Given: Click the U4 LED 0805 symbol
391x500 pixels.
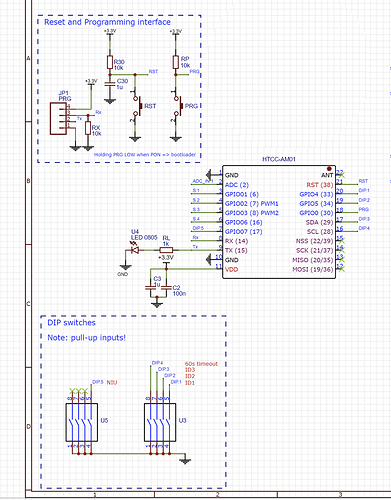Looking at the screenshot, I should click(135, 250).
